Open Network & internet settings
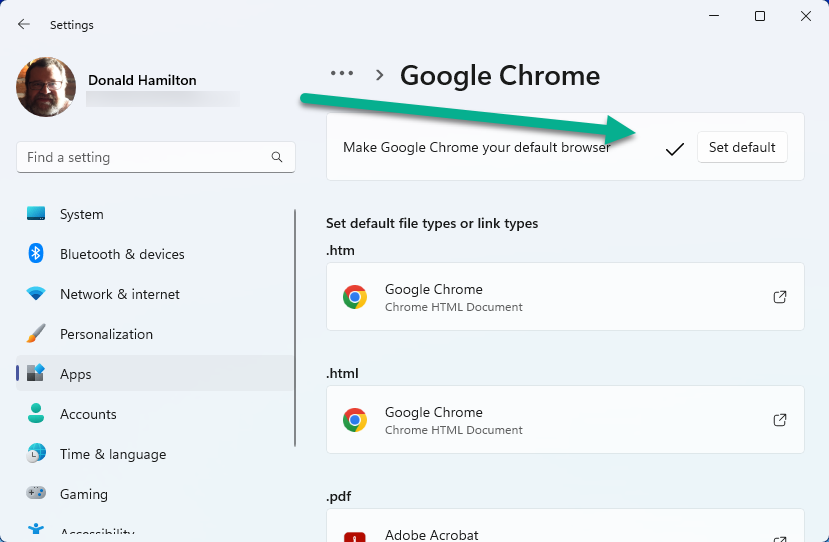This screenshot has height=542, width=829. [155, 294]
